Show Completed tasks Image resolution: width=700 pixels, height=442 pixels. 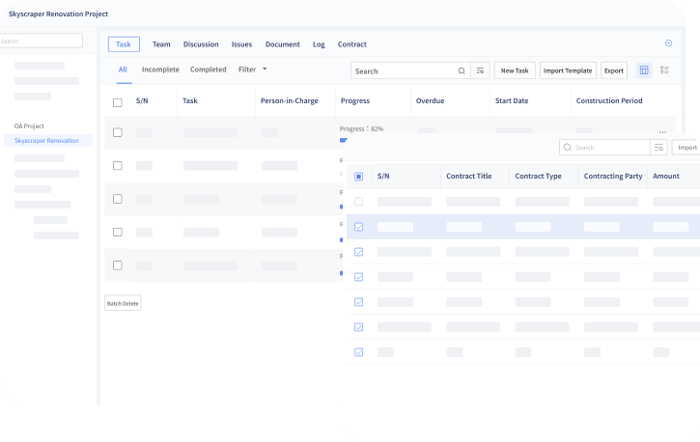tap(208, 69)
